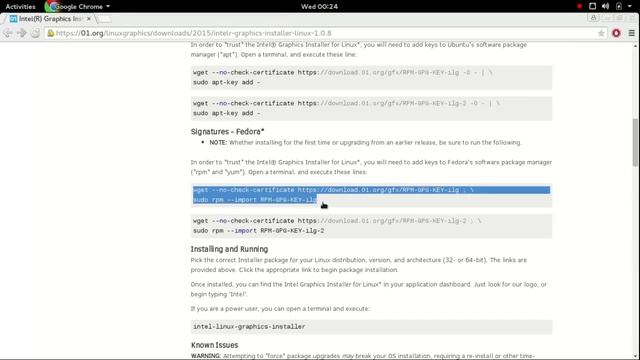Click the NOTE: bullet text
This screenshot has width=640, height=360.
[365, 142]
